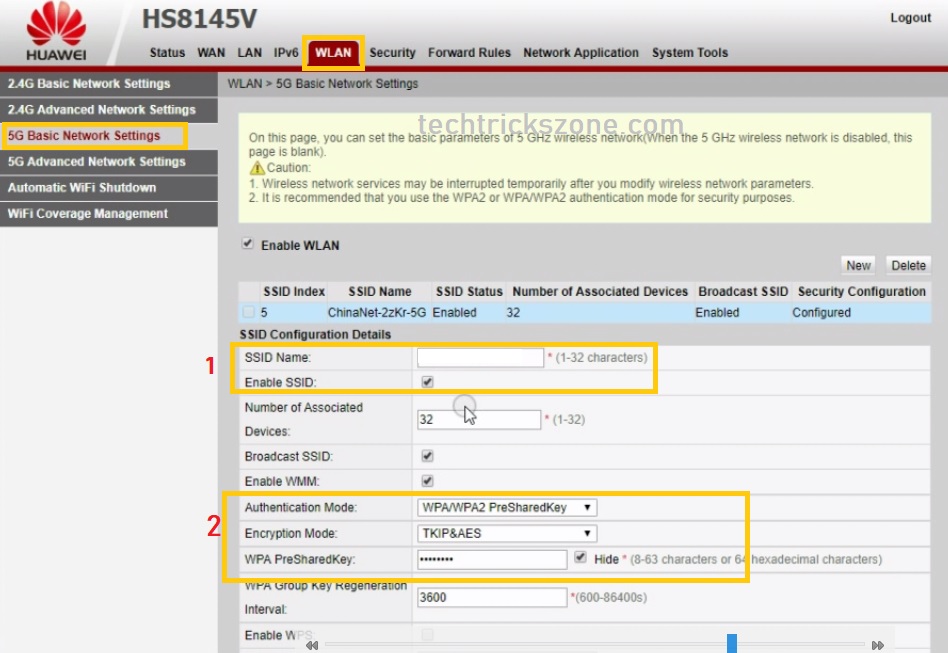Toggle the Enable WLAN checkbox
The height and width of the screenshot is (653, 948).
coord(247,244)
